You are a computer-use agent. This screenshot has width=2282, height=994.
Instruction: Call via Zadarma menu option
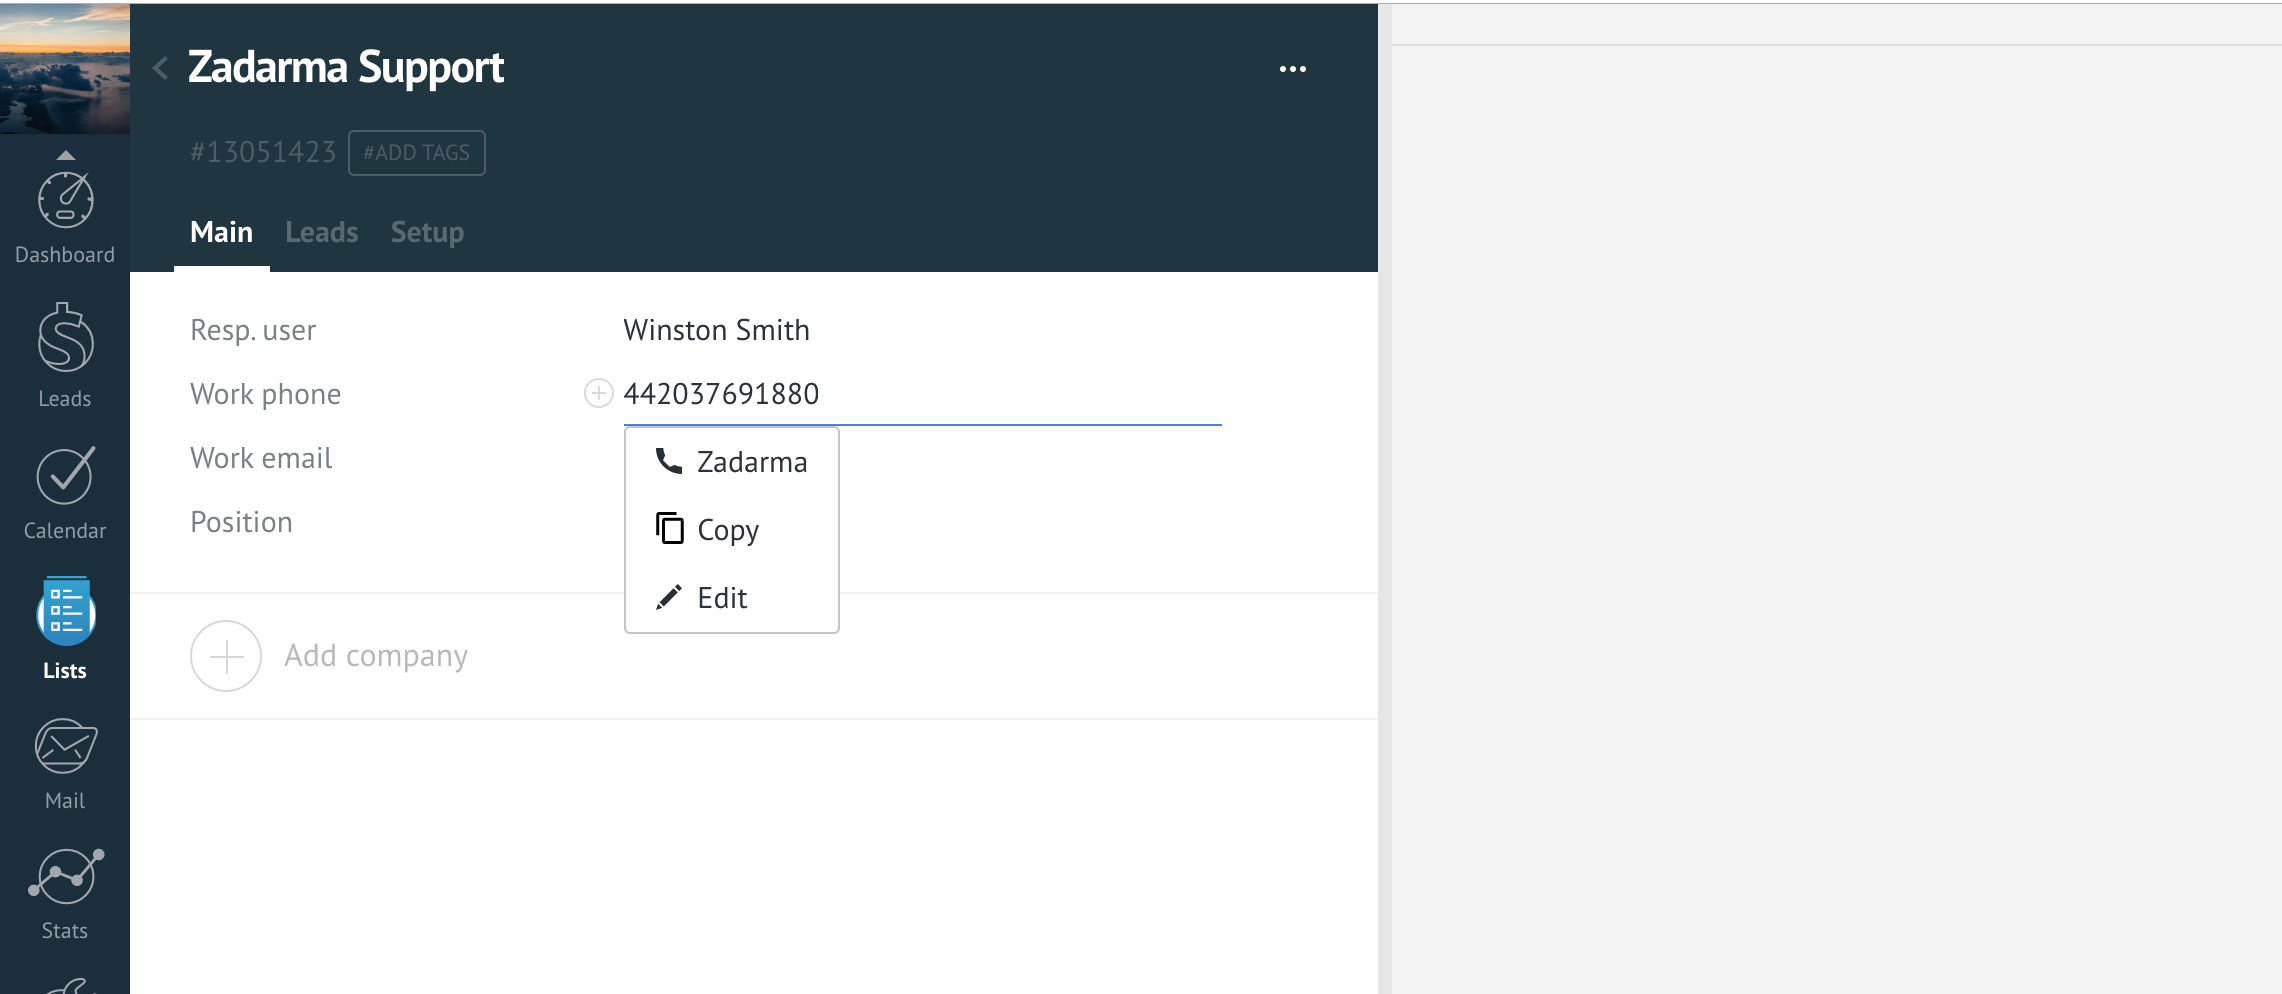coord(732,462)
